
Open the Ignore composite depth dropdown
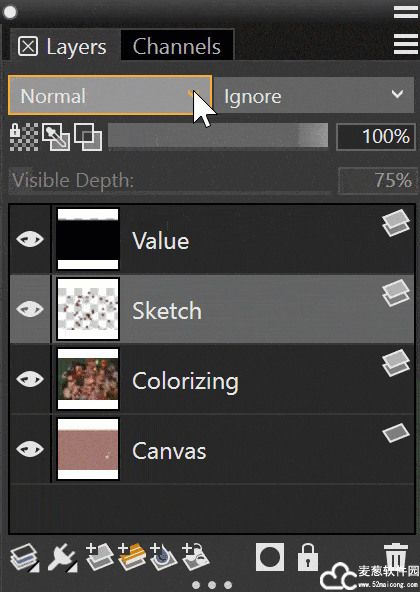(x=313, y=95)
